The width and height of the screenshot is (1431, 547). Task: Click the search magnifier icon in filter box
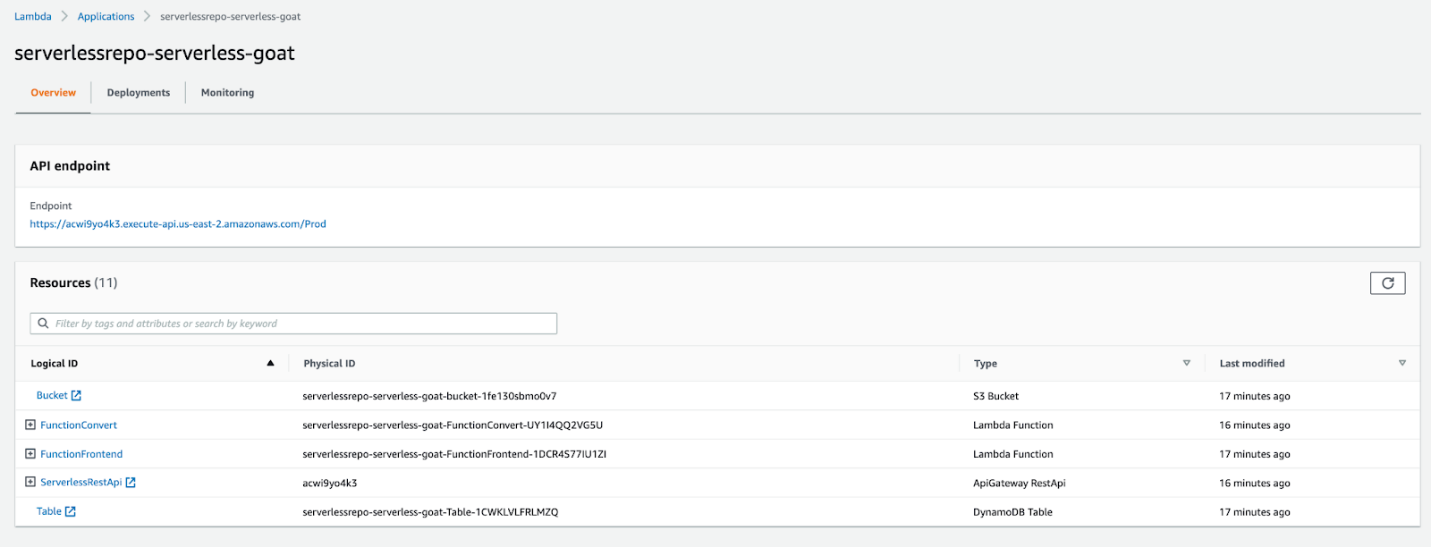43,324
